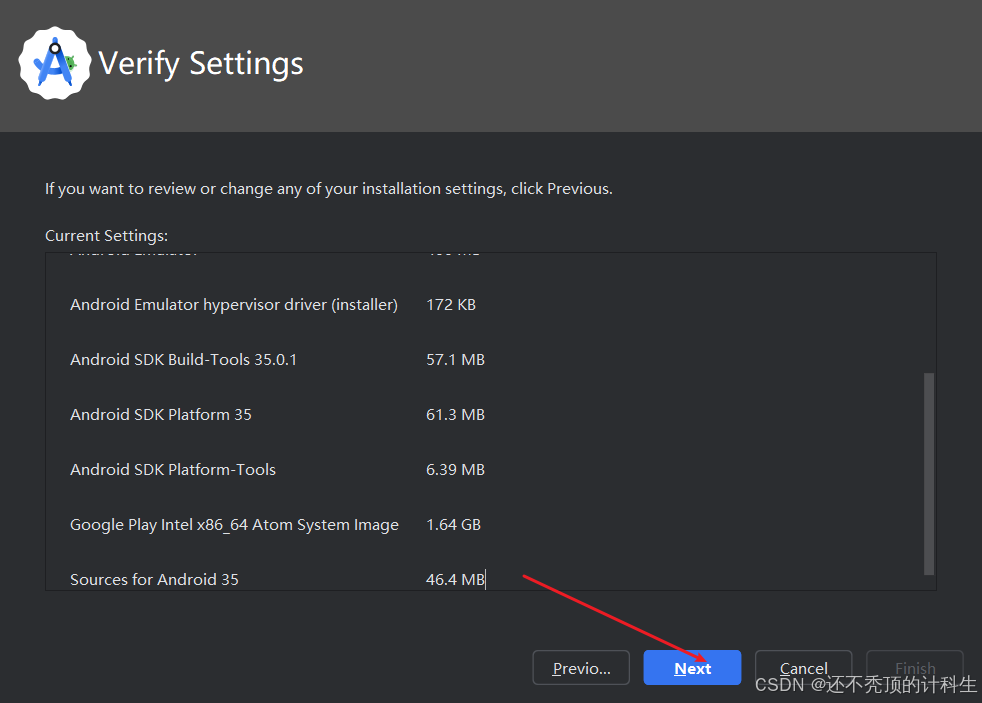Screen dimensions: 982x703
Task: Click the '57.1 MB' size value
Action: click(455, 360)
